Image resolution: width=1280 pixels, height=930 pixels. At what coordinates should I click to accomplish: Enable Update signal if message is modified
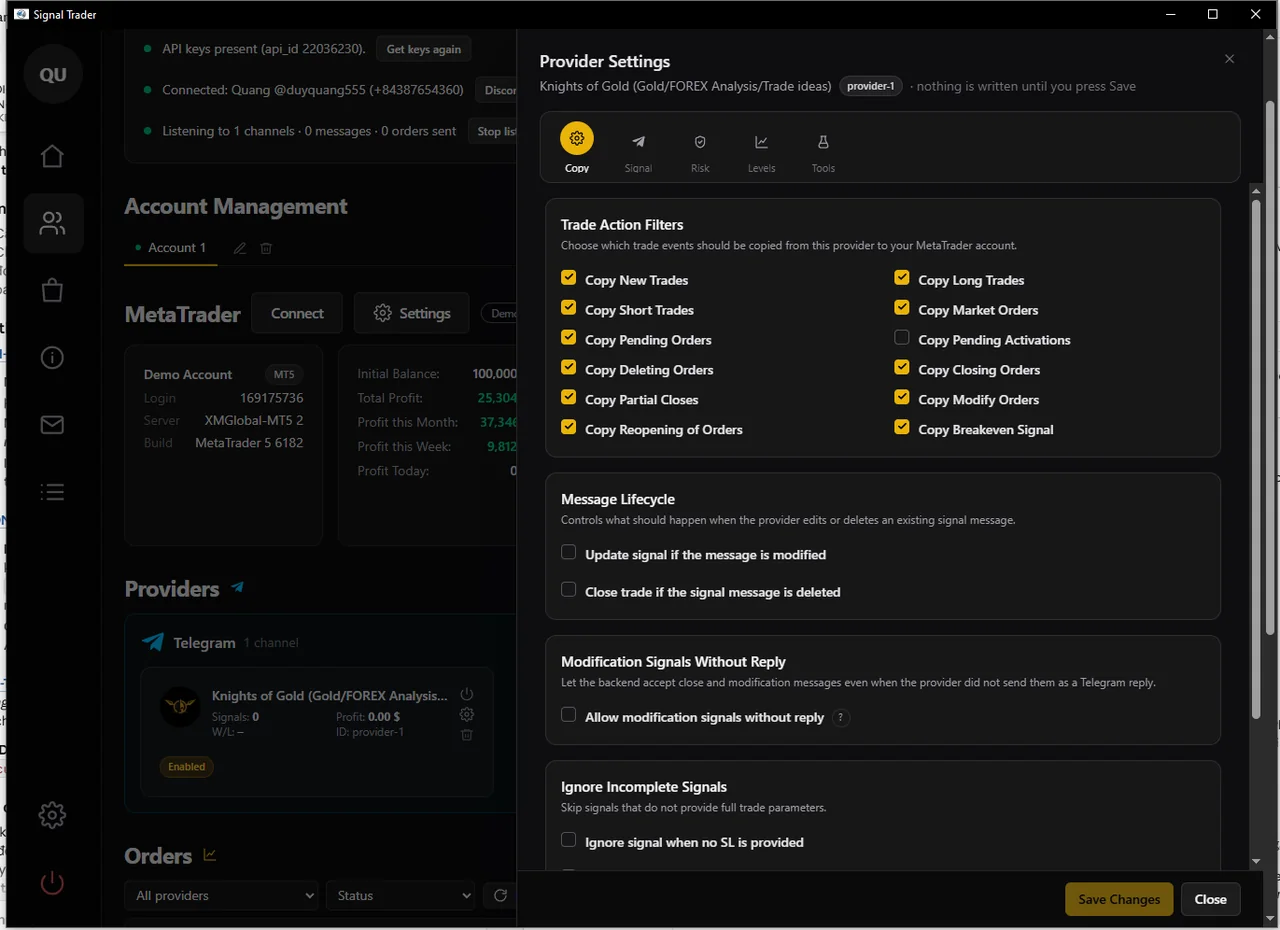(x=568, y=552)
